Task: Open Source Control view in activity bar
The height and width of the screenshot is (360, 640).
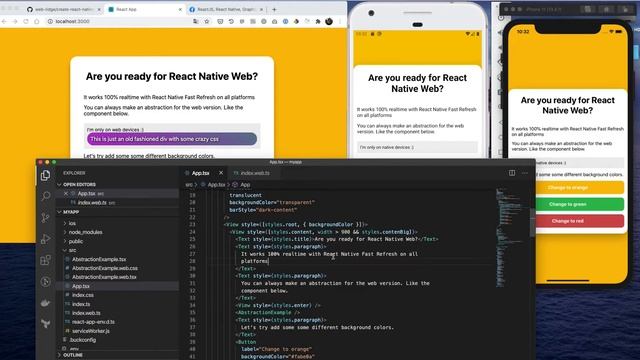Action: pos(45,218)
